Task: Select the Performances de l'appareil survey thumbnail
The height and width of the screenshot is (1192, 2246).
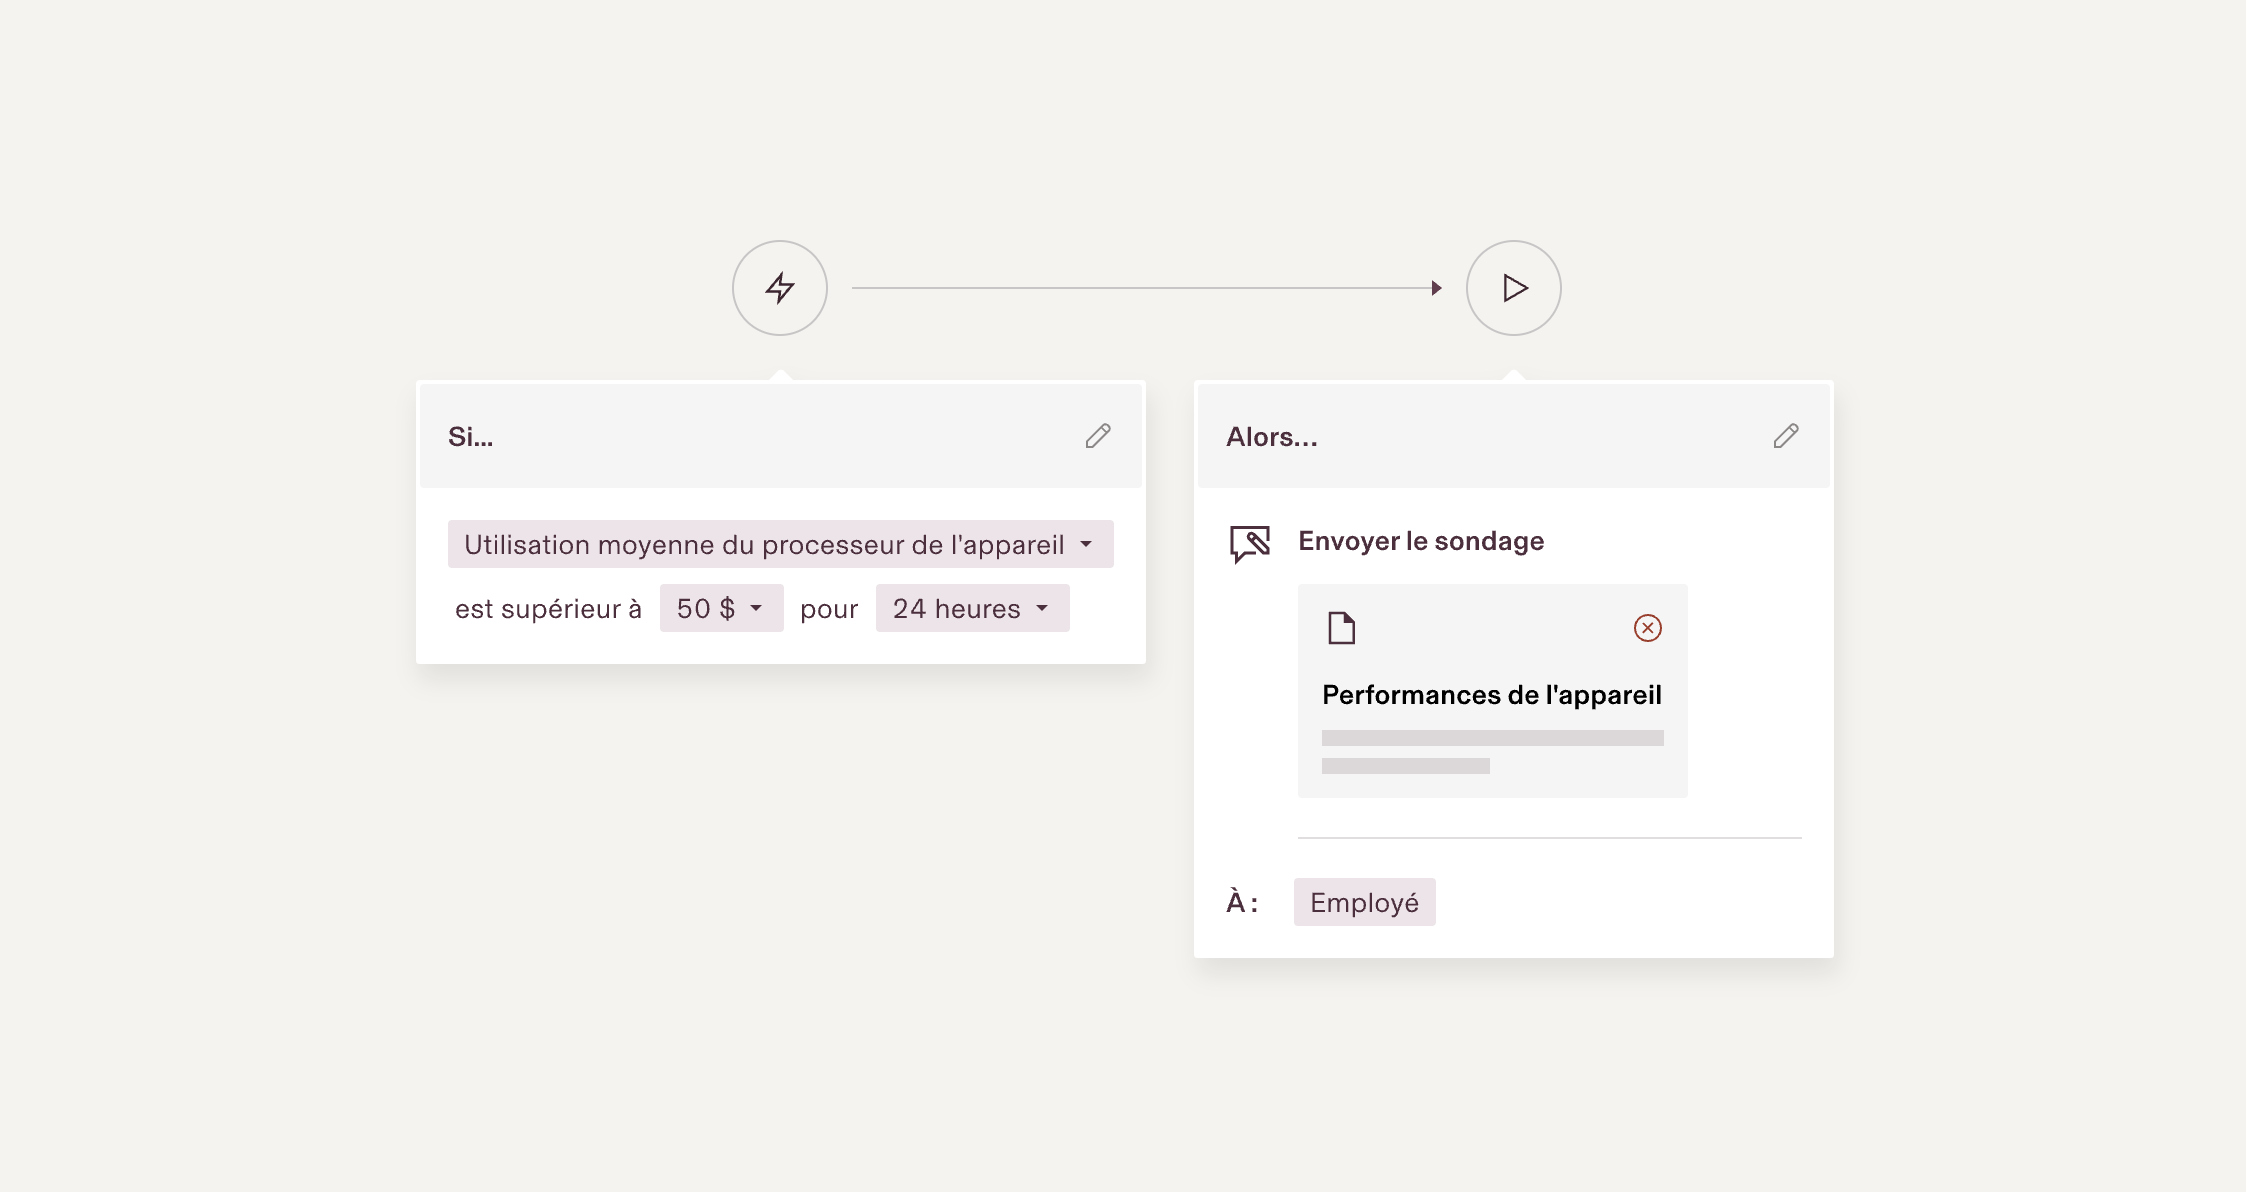Action: [1492, 690]
